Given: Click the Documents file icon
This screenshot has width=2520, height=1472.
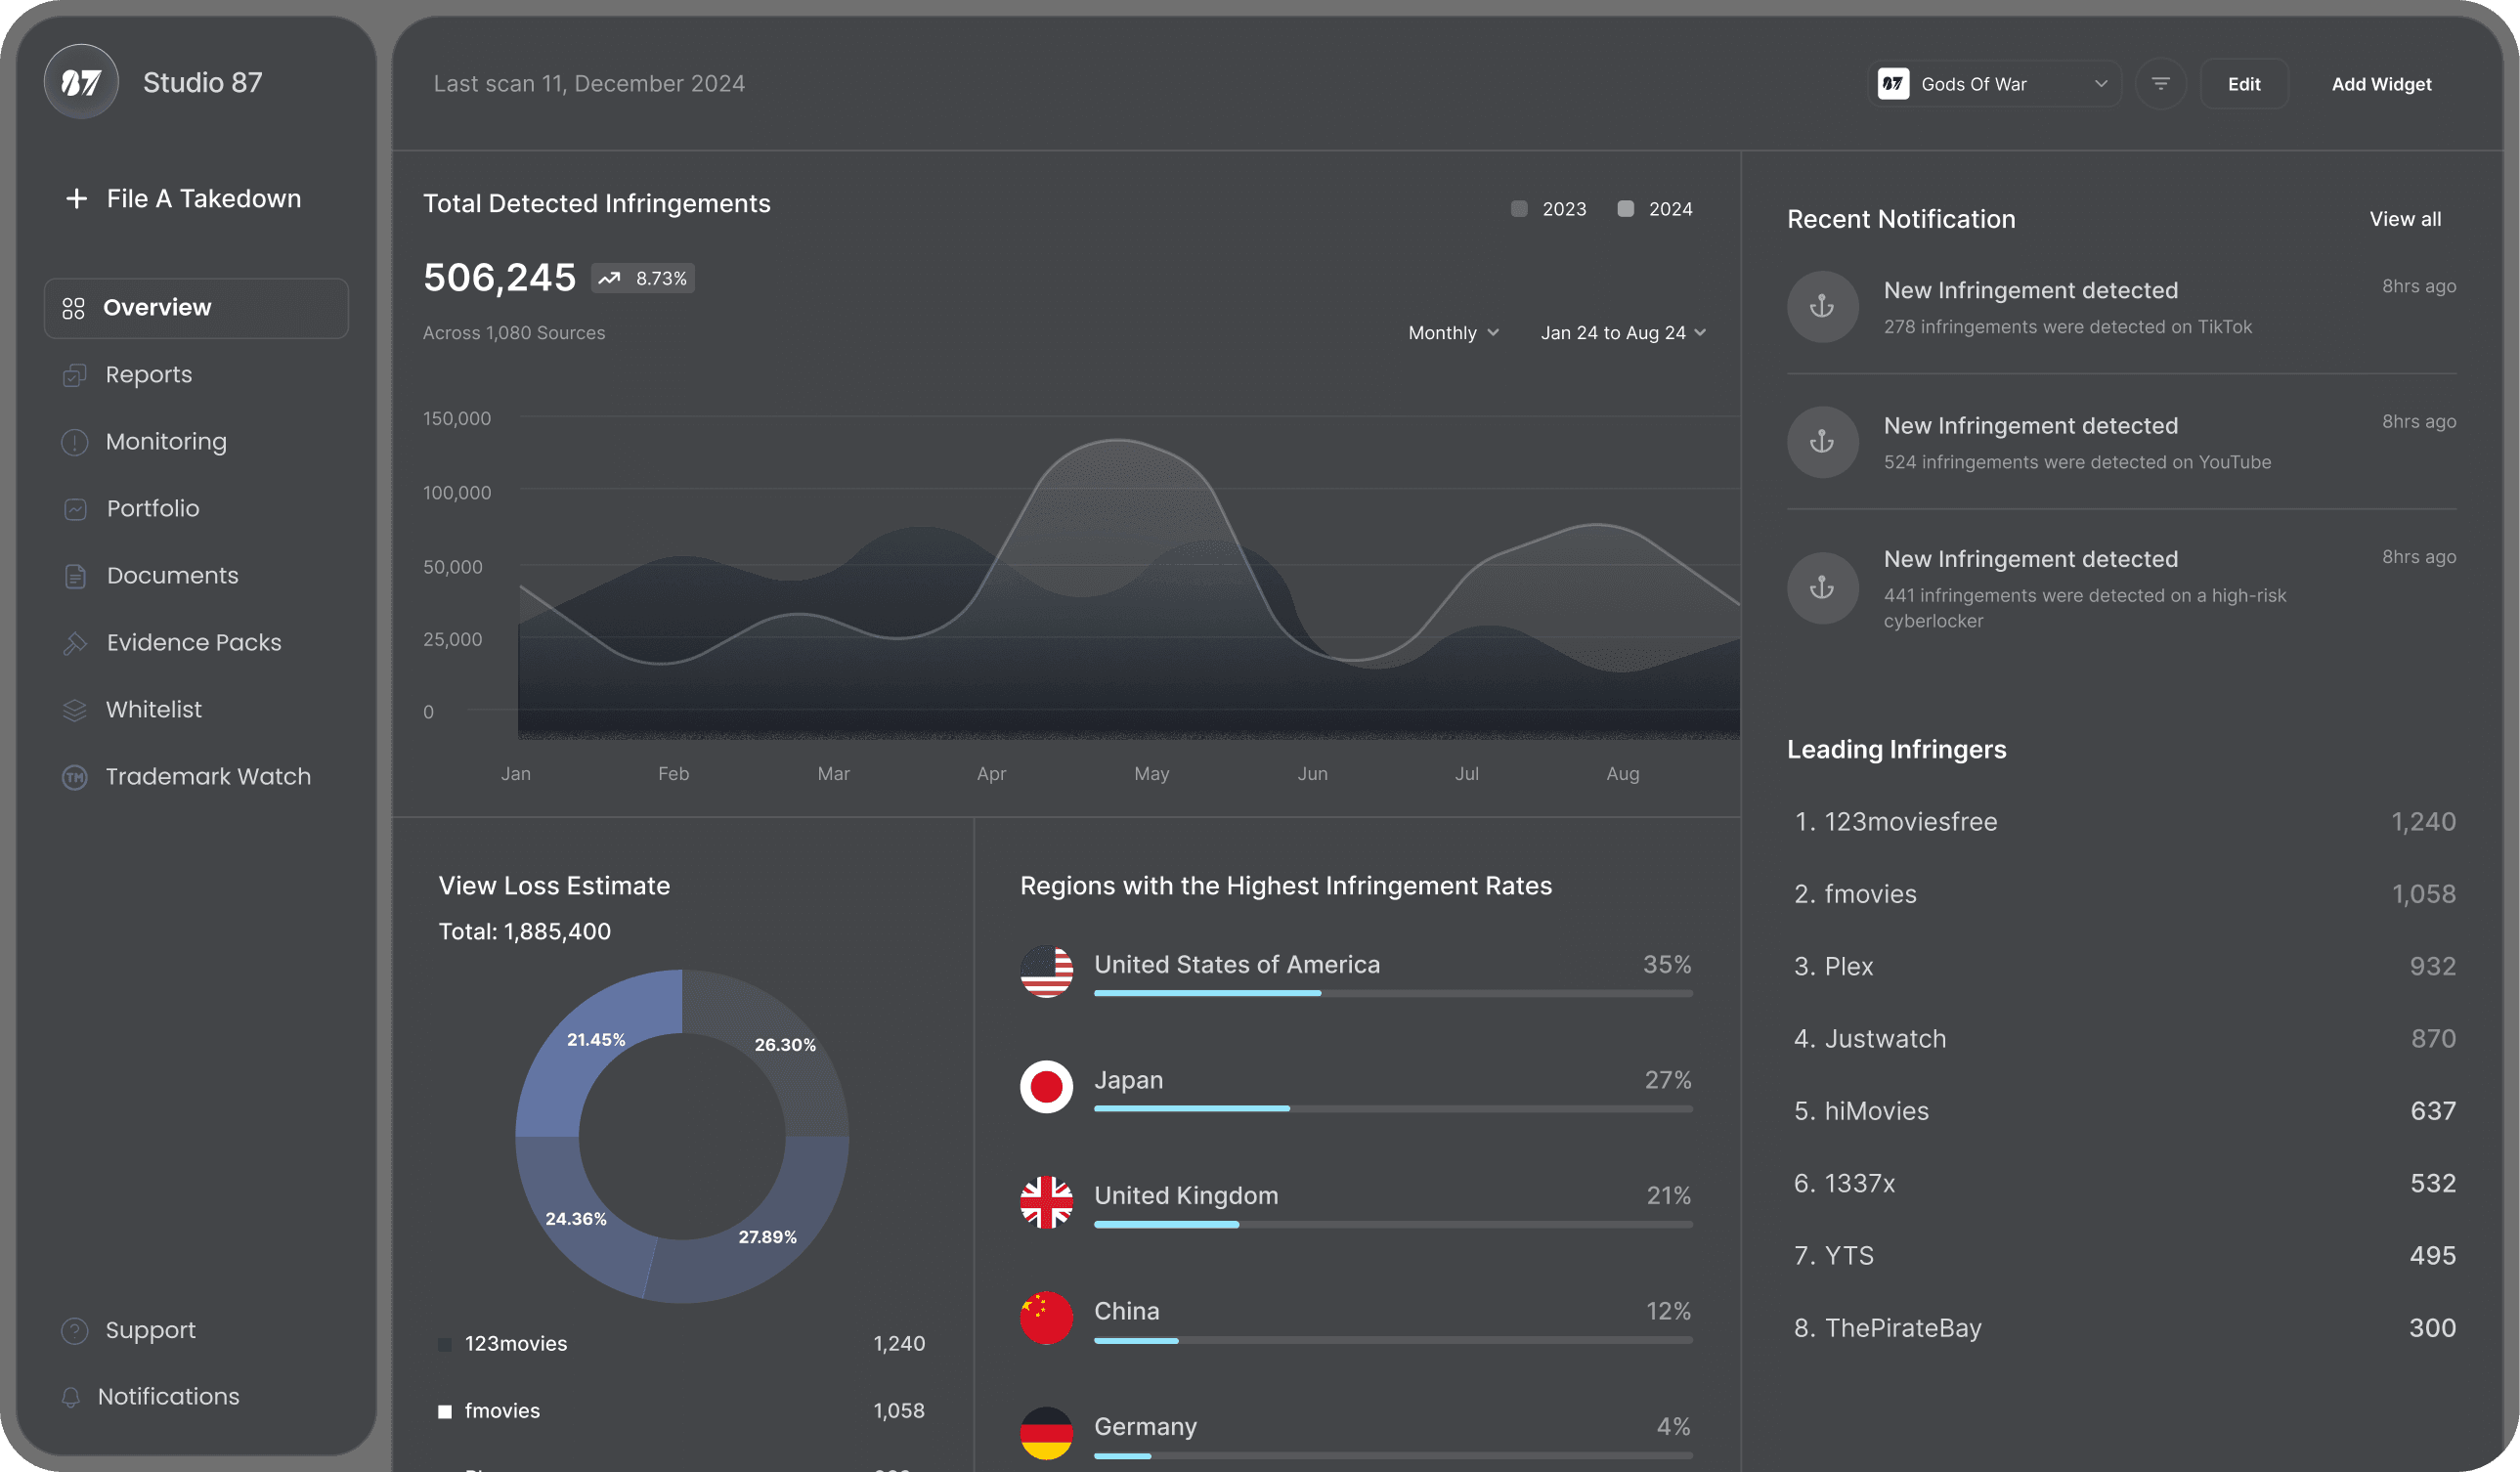Looking at the screenshot, I should point(75,576).
